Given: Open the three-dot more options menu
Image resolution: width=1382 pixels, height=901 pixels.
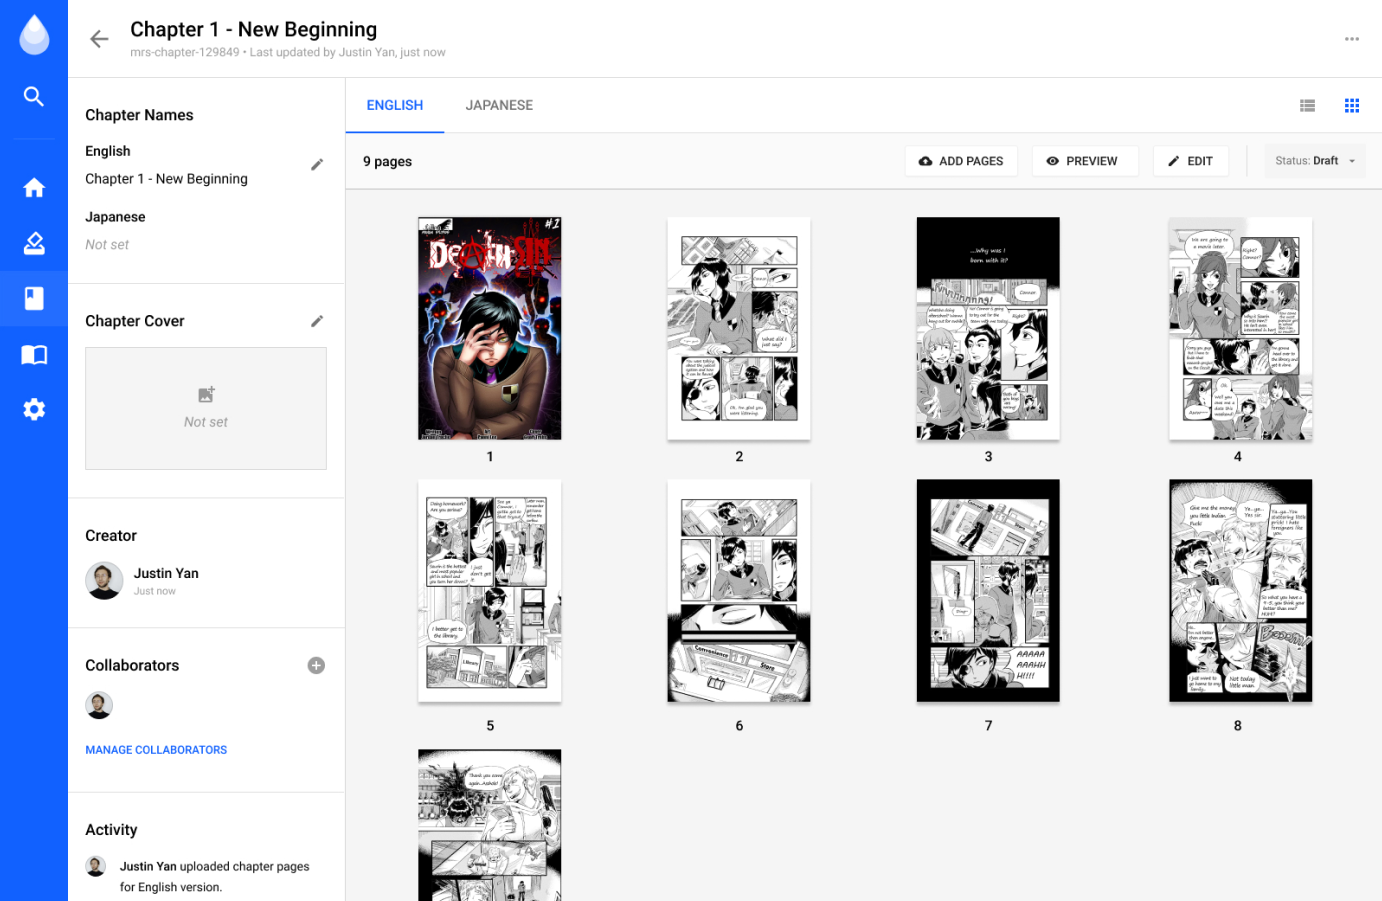Looking at the screenshot, I should click(x=1352, y=39).
